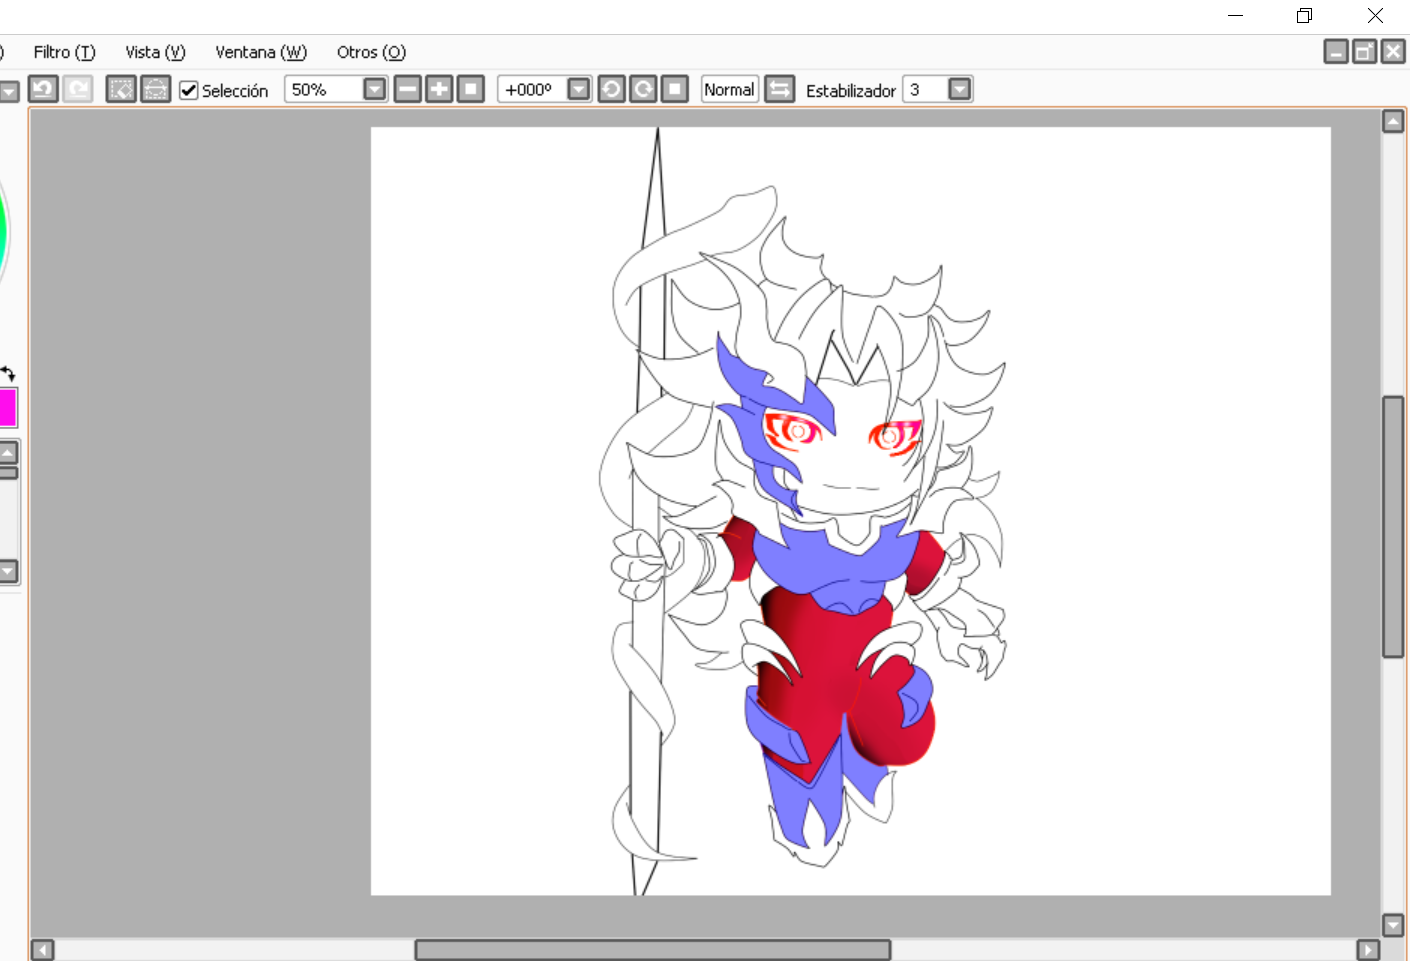The image size is (1410, 961).
Task: Open the Vista menu
Action: (155, 52)
